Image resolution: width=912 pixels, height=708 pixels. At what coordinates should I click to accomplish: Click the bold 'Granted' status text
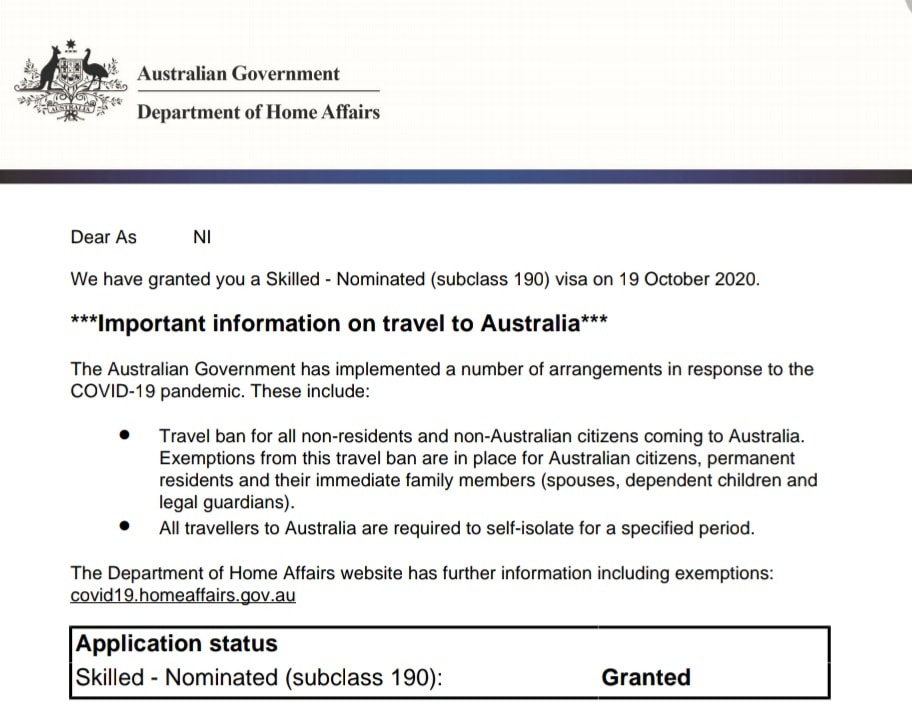tap(646, 677)
